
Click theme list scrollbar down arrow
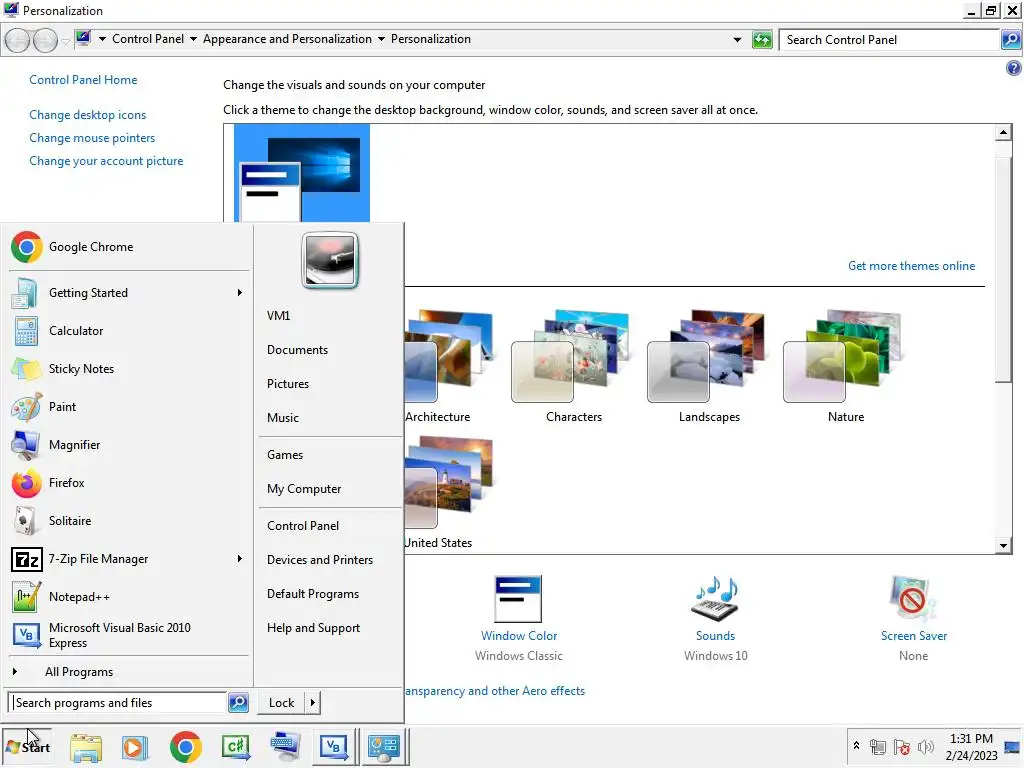pos(1003,545)
